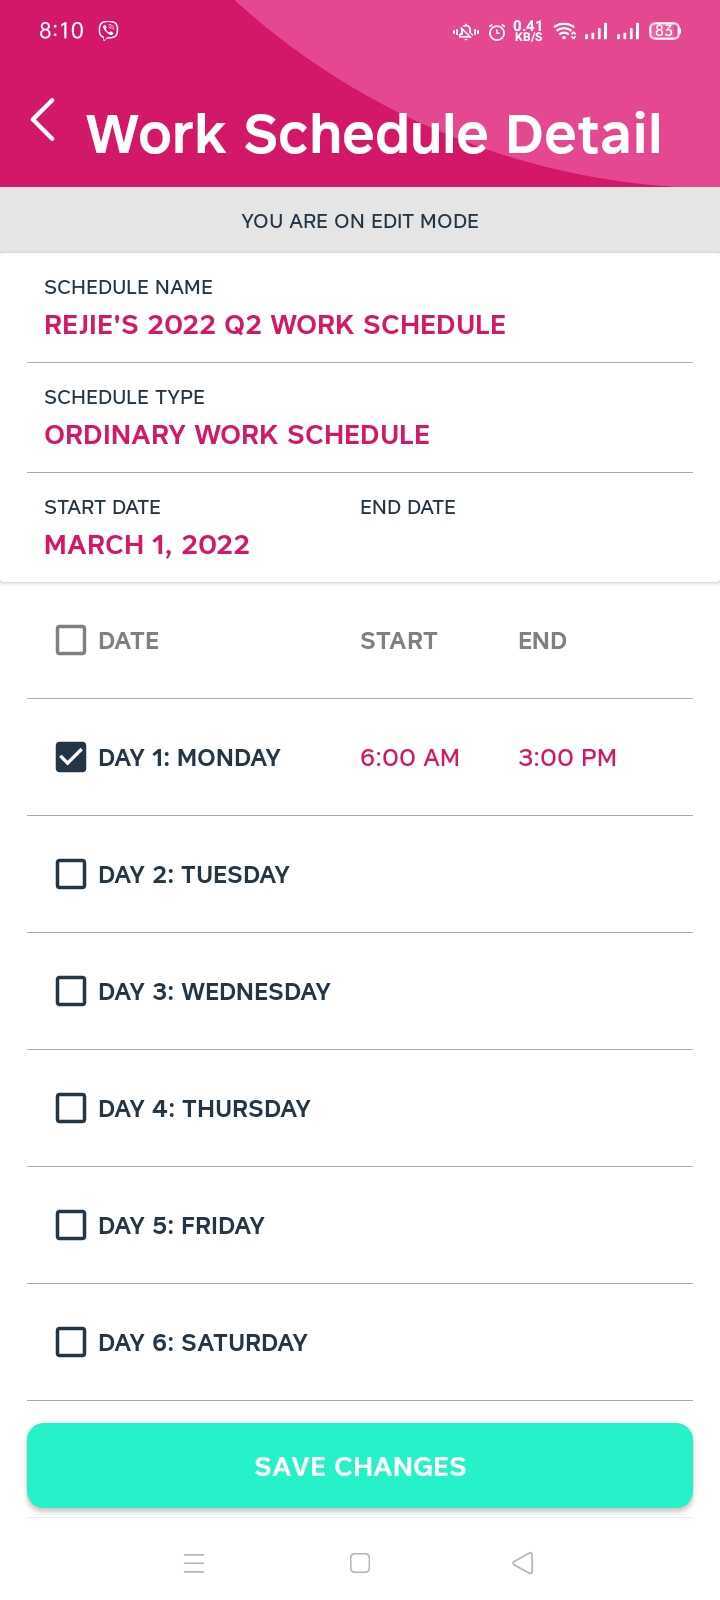Tap the alarm clock status icon
The height and width of the screenshot is (1600, 720).
click(x=497, y=32)
